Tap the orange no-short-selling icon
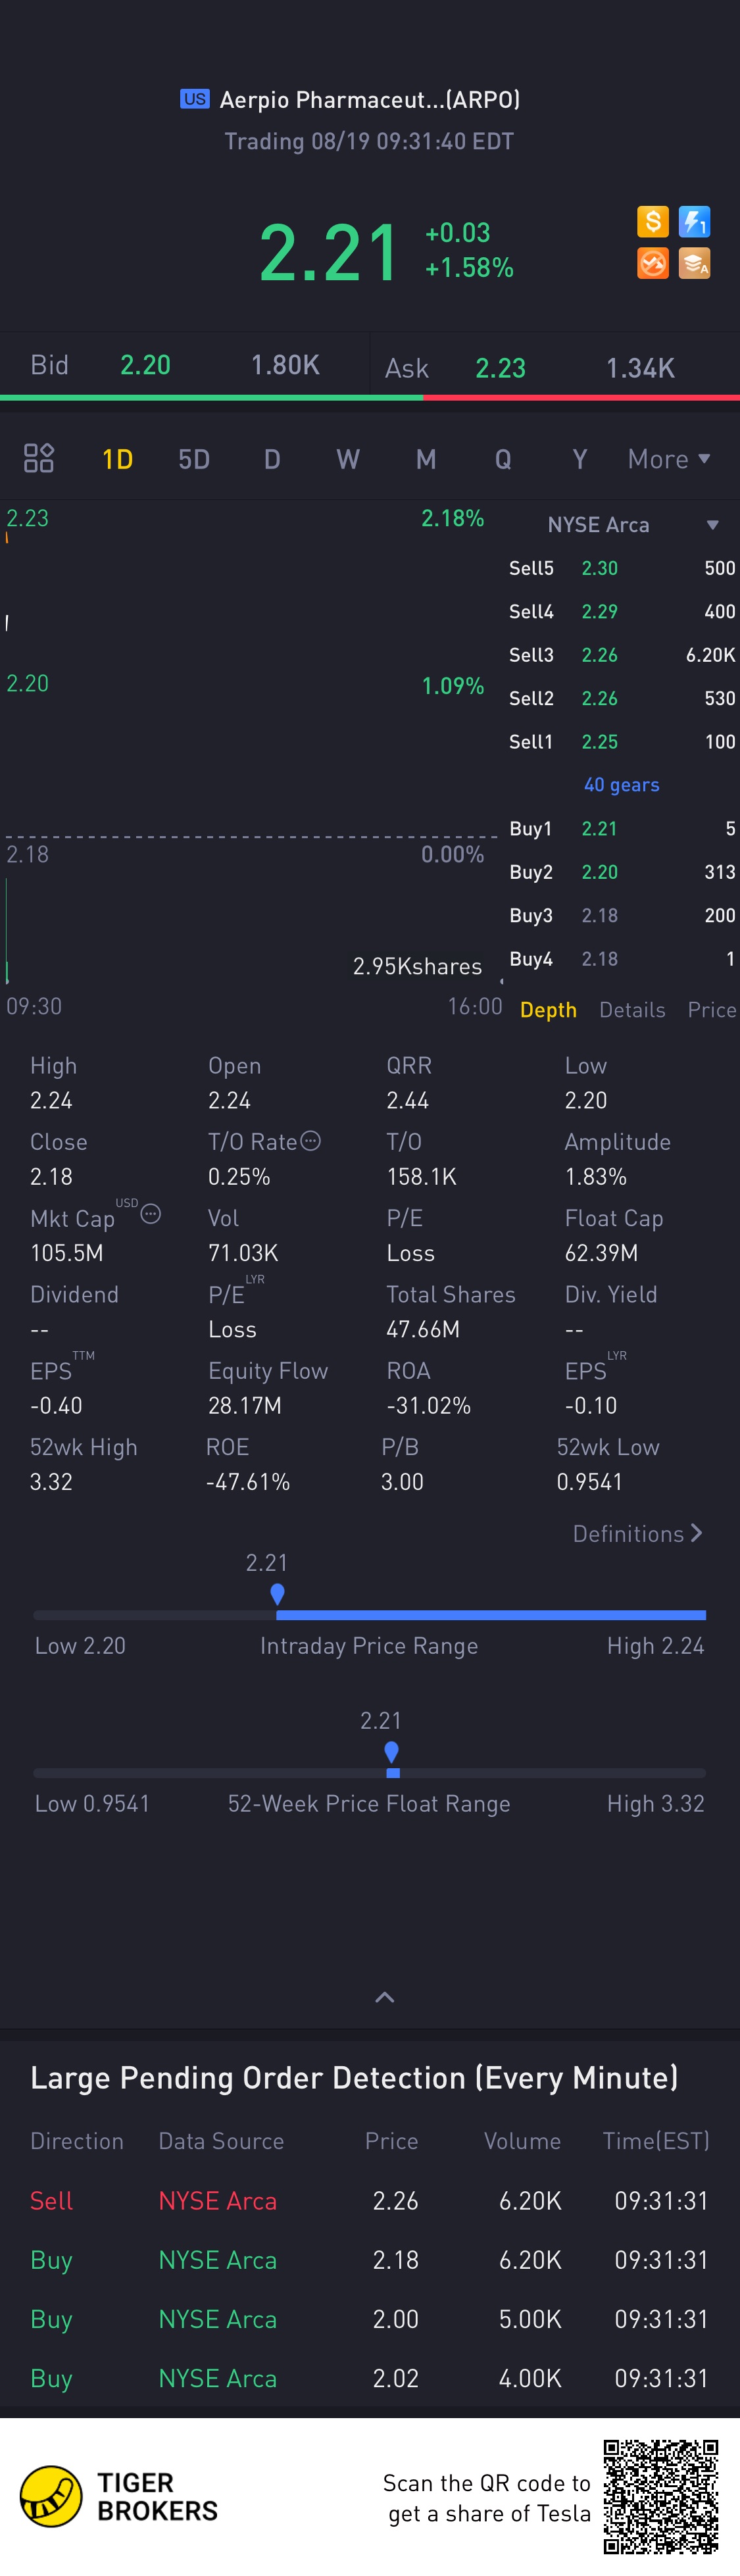The width and height of the screenshot is (740, 2576). [652, 263]
